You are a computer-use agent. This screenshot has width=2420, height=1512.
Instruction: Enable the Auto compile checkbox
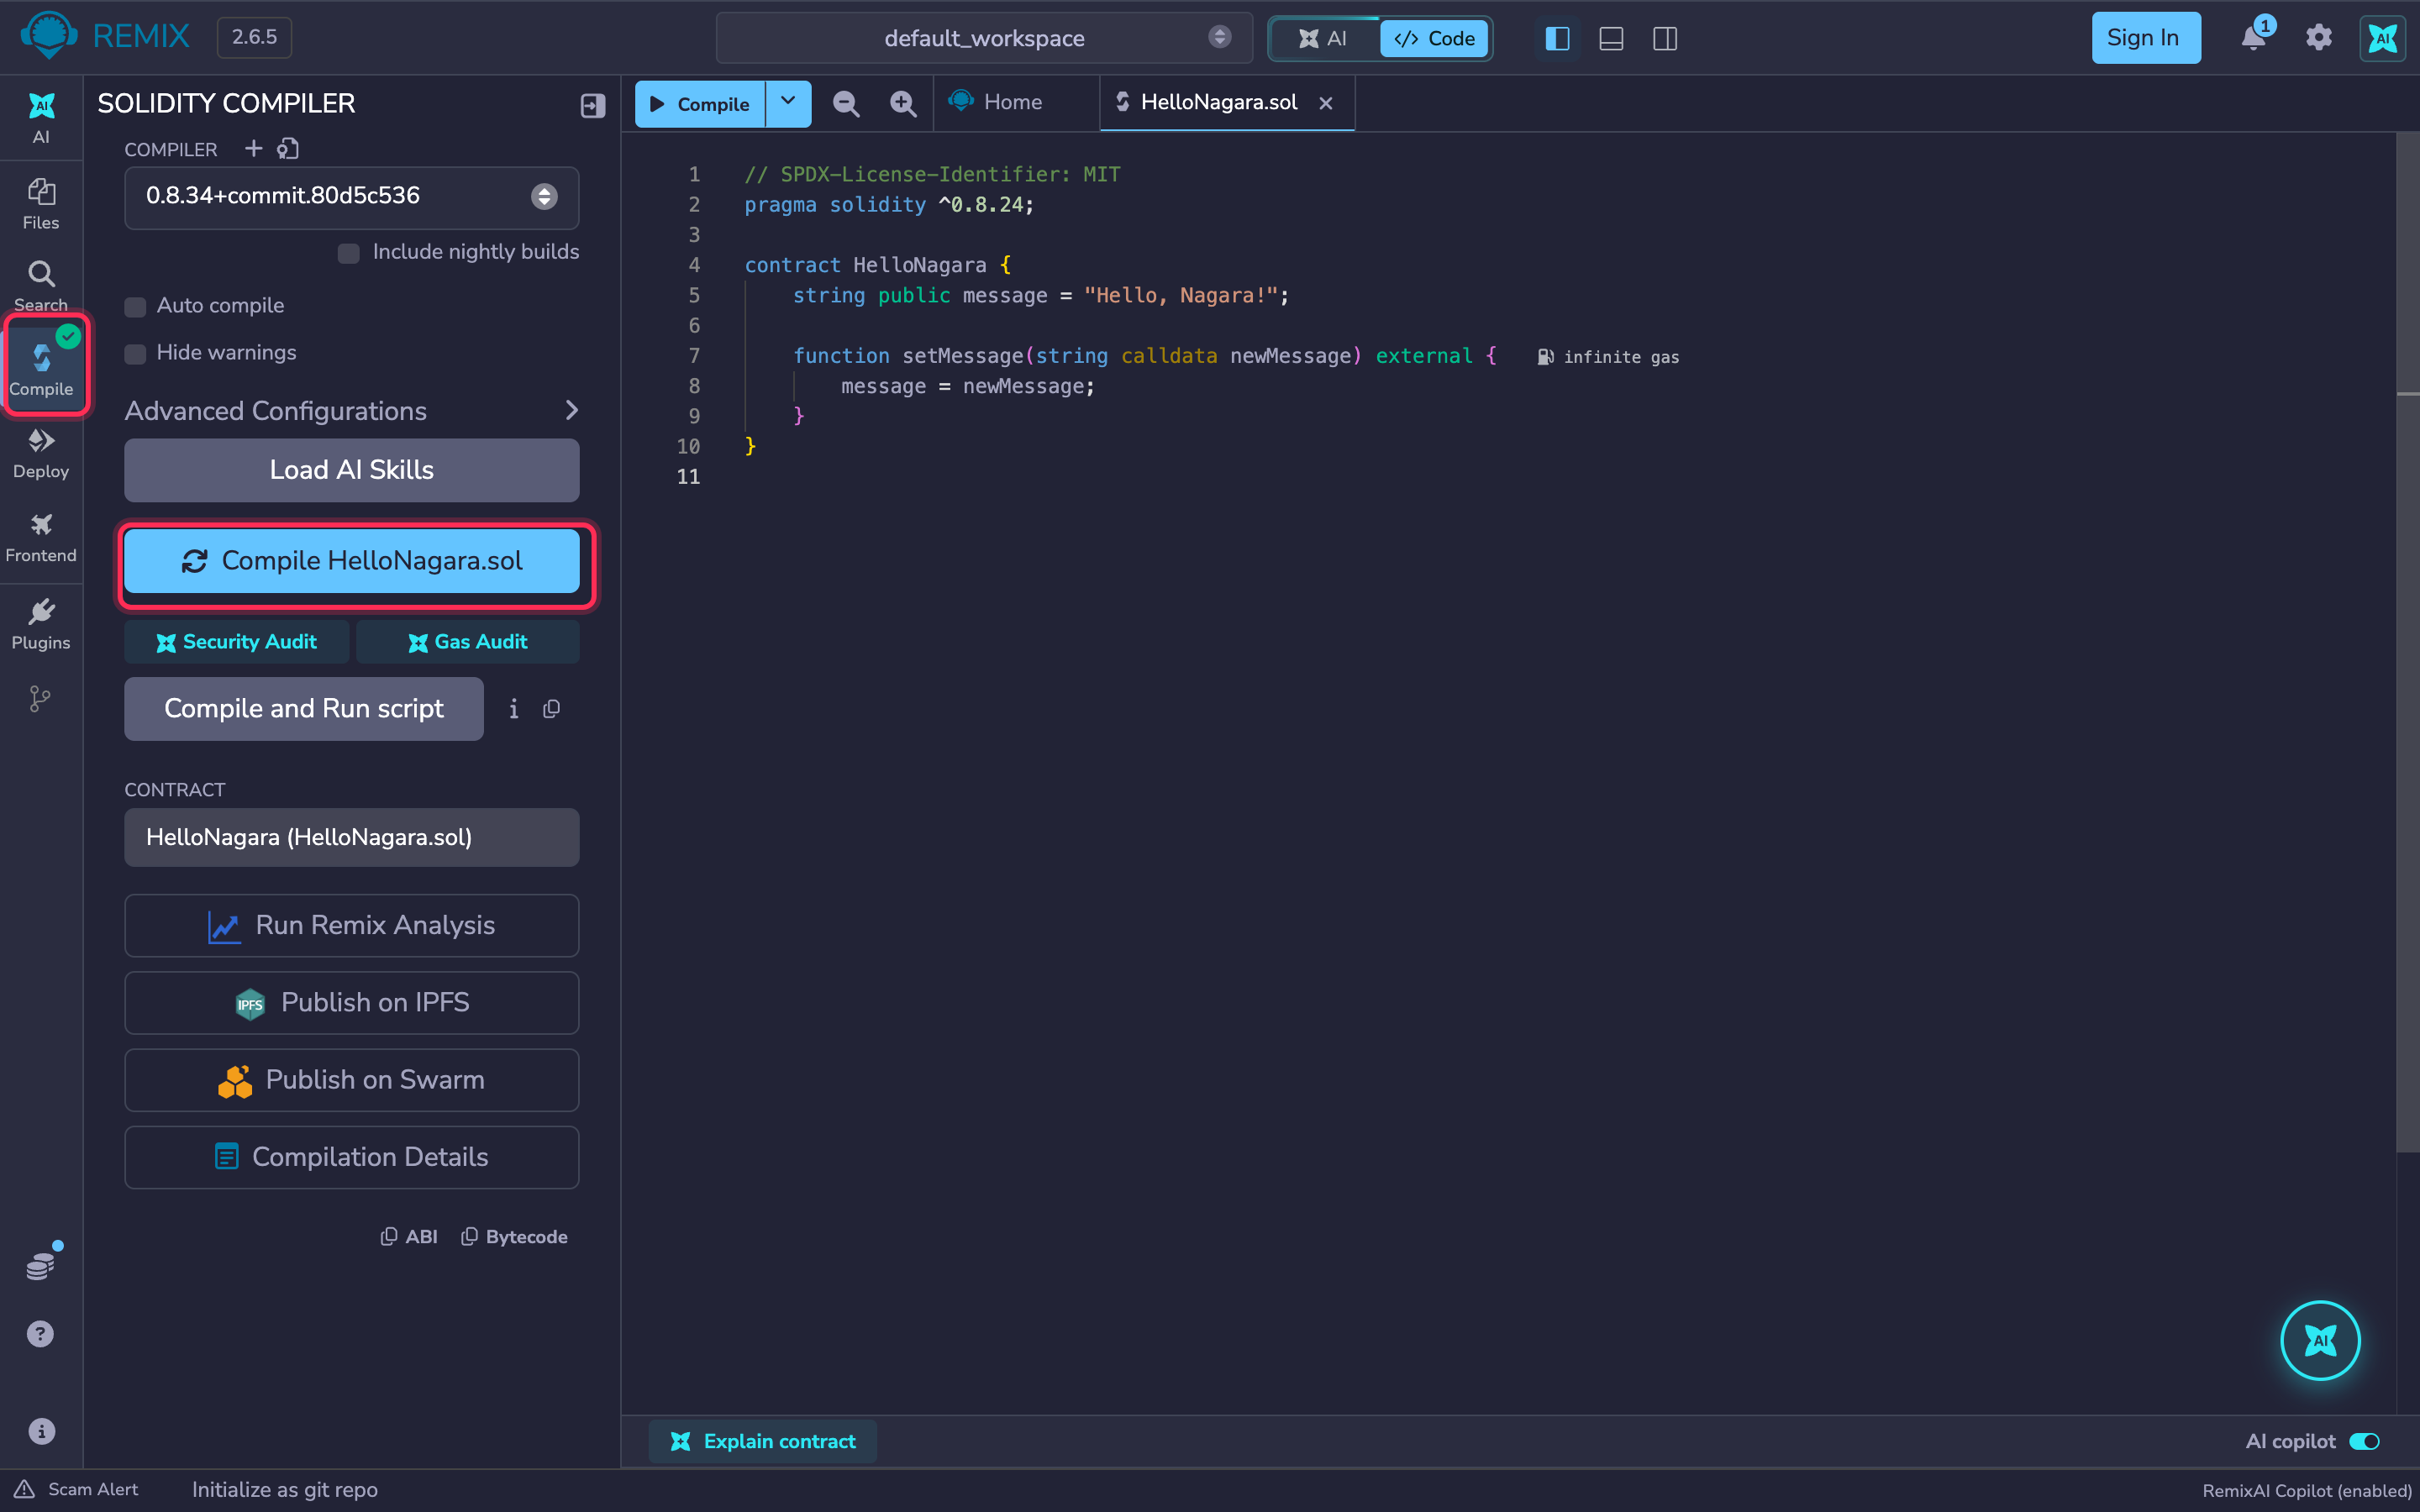135,306
